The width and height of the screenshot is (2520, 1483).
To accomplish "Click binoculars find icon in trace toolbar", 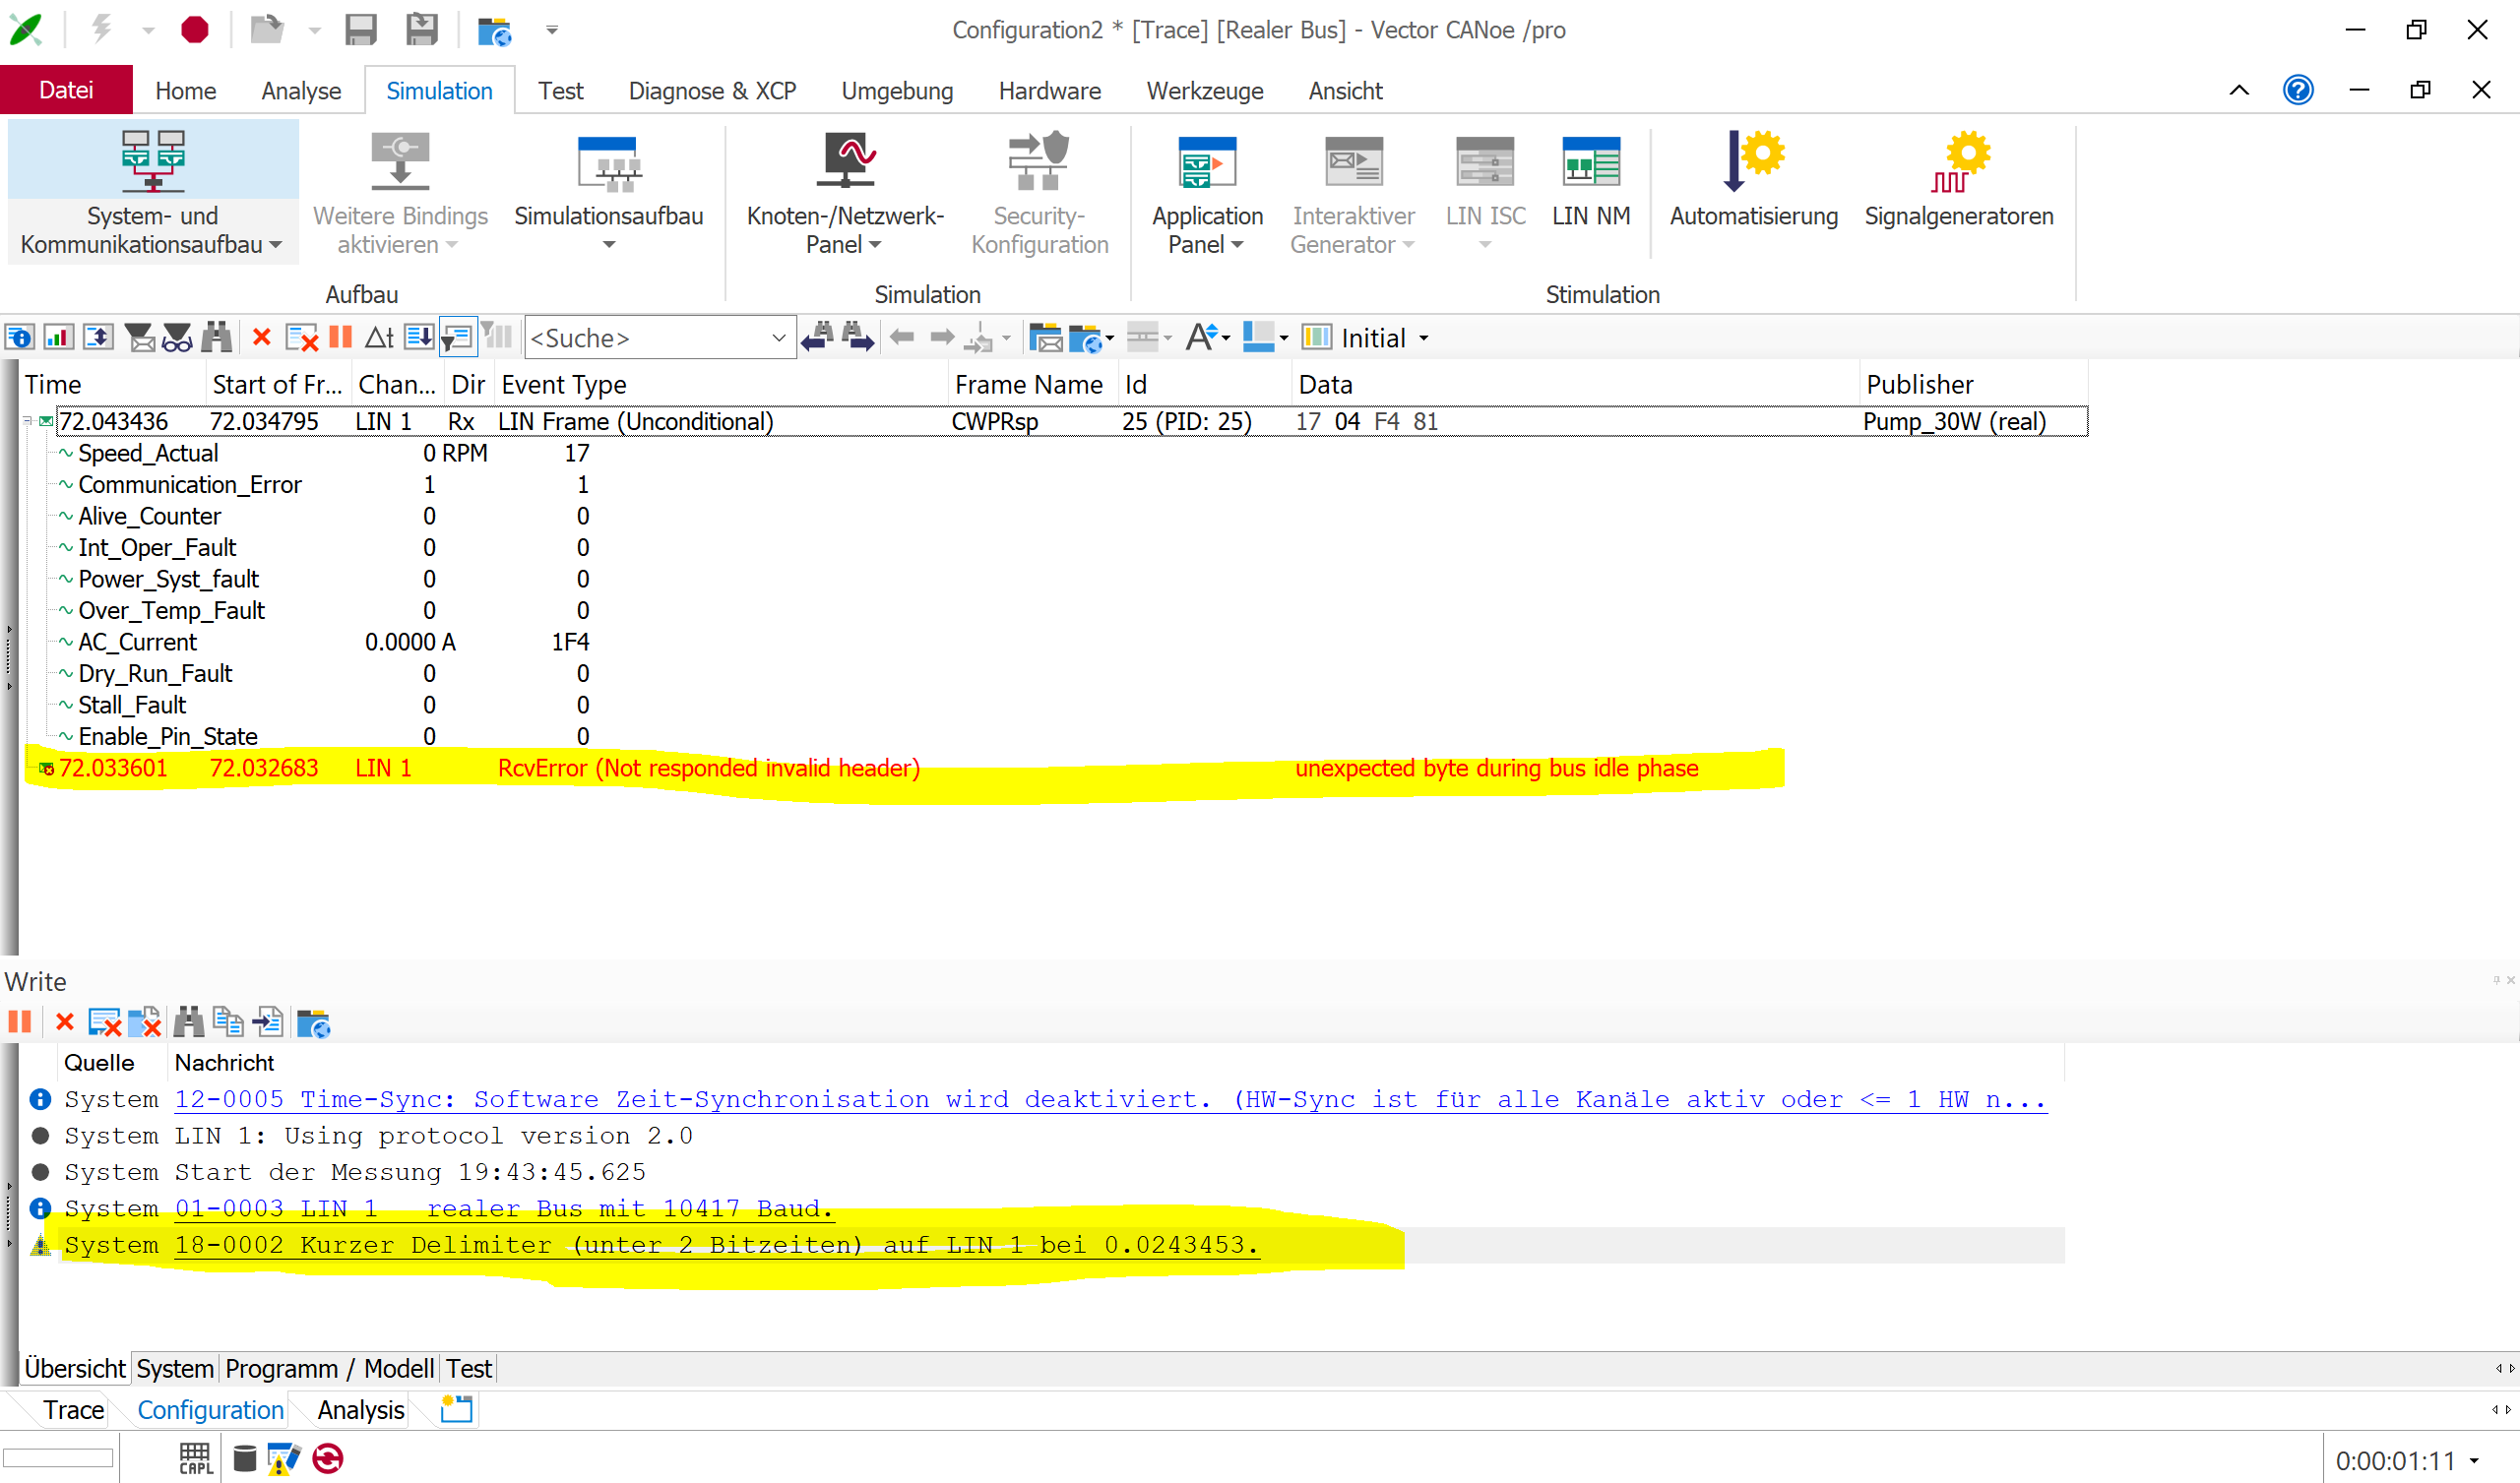I will click(x=217, y=338).
